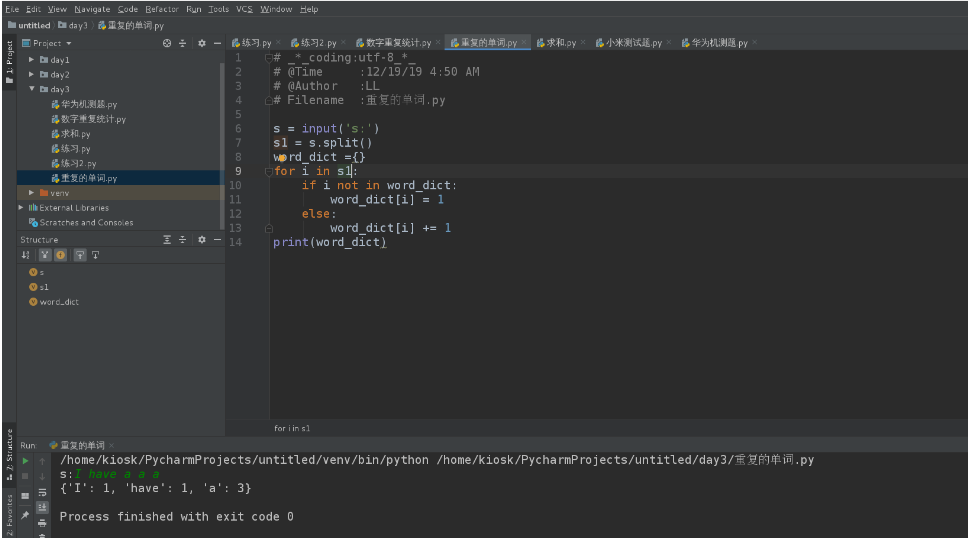Toggle Autoscroll from Source in Structure toolbar
Image resolution: width=968 pixels, height=538 pixels.
(x=95, y=255)
